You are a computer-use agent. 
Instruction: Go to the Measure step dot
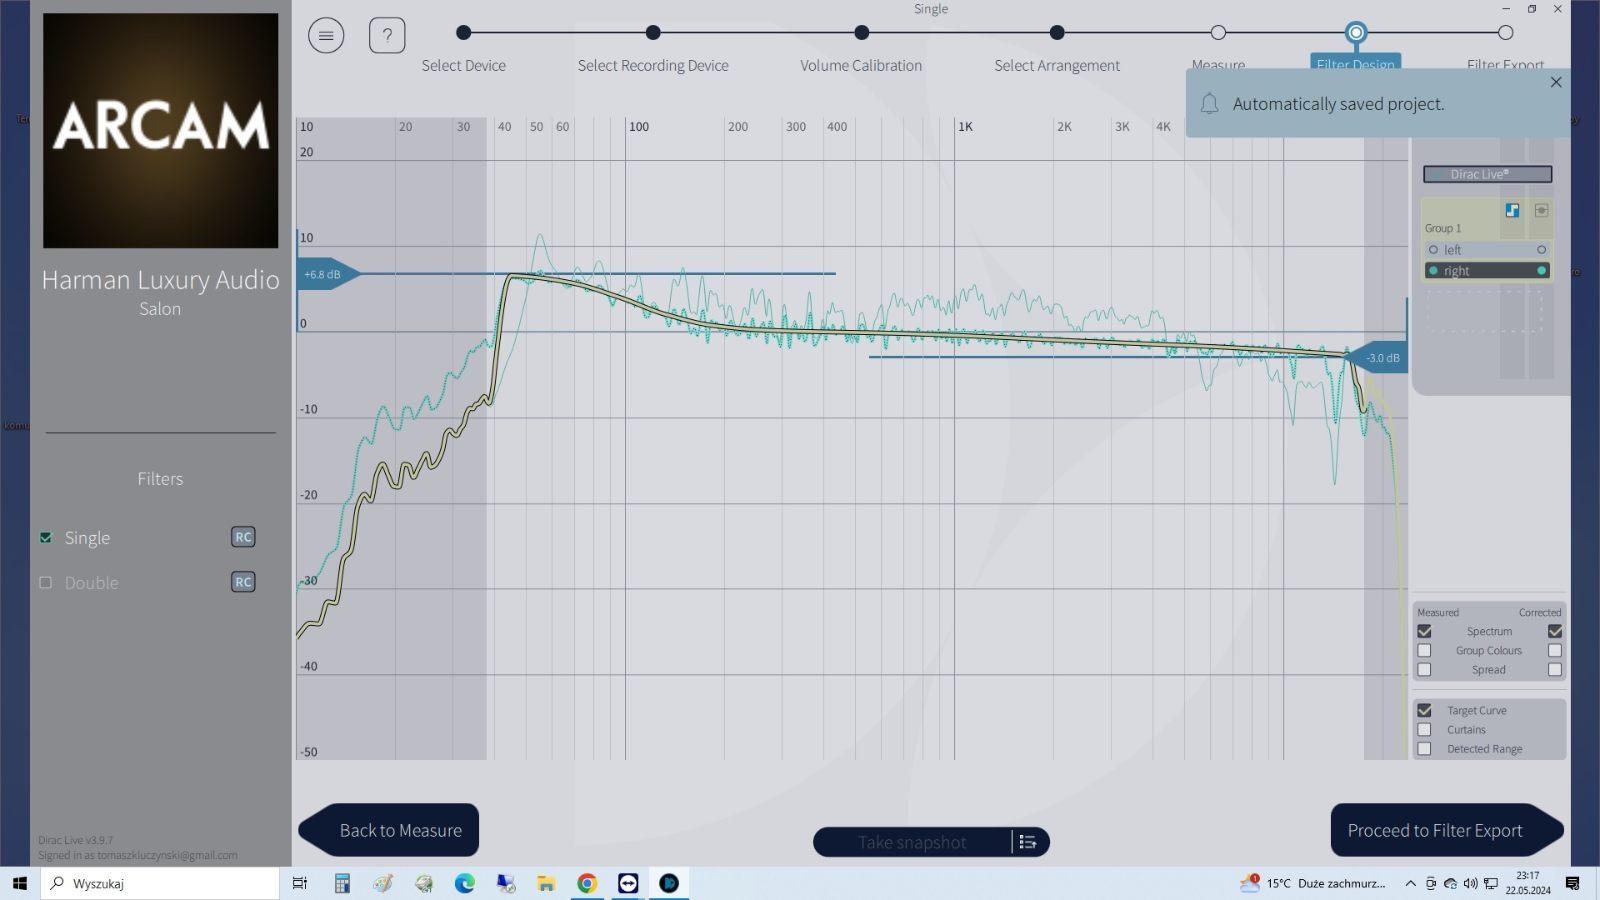[x=1218, y=33]
